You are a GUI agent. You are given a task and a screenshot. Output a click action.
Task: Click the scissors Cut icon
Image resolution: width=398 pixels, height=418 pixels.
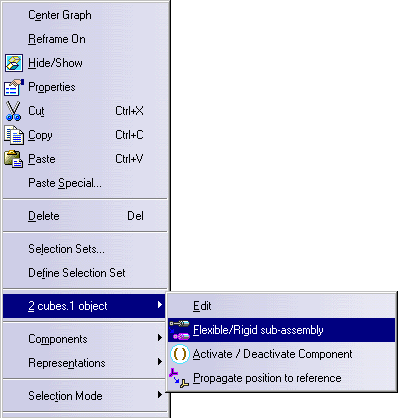[x=13, y=111]
